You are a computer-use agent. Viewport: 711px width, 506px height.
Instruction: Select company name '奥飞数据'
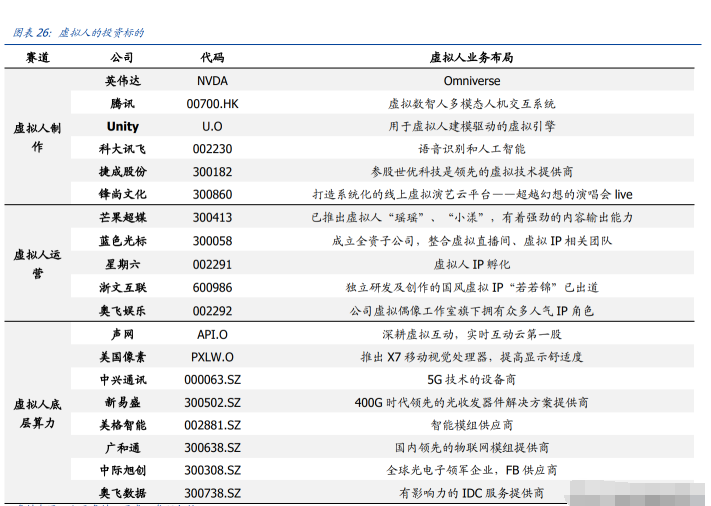coord(122,493)
